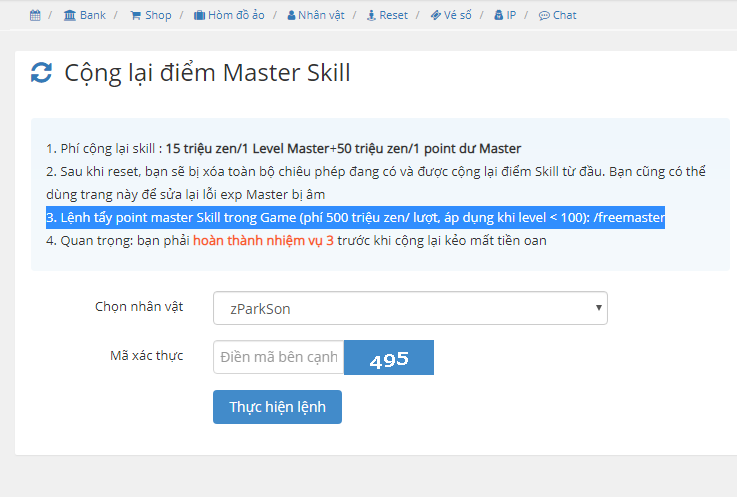Screen dimensions: 737x497
Task: Click the ticket icon beside Vé số
Action: tap(435, 15)
